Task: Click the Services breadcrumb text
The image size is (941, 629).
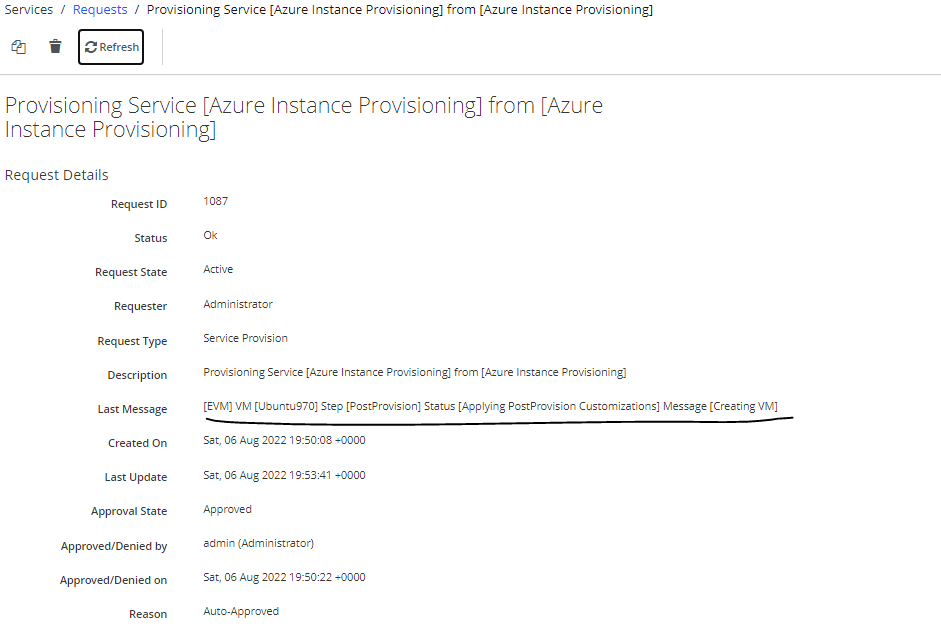Action: coord(29,10)
